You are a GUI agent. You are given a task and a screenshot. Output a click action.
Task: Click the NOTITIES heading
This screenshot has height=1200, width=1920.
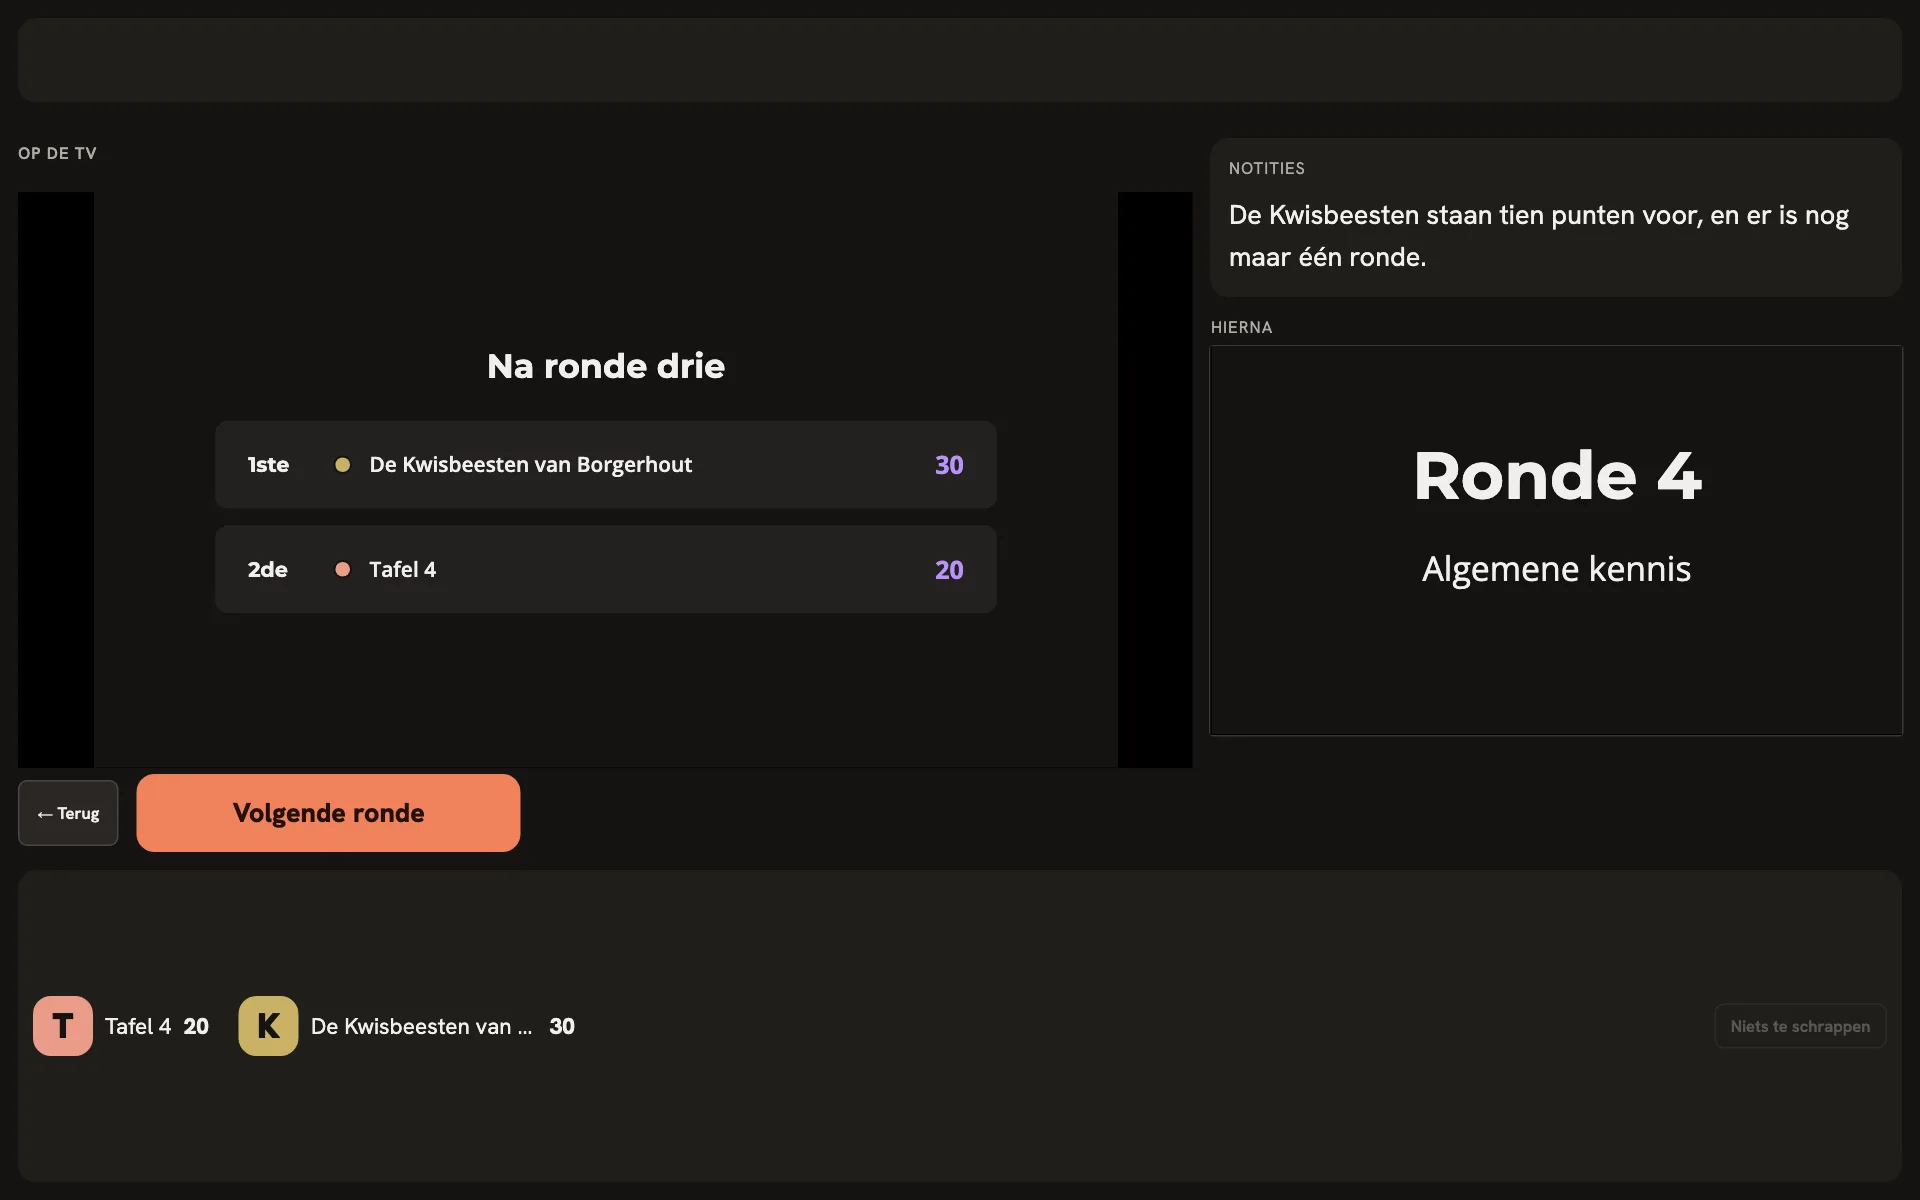pos(1266,168)
